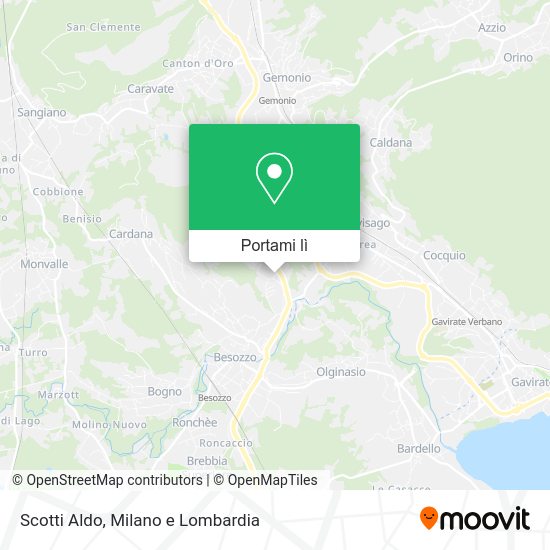Click the Scotti Aldo, Milano e Lombardia title
The image size is (550, 550).
point(140,520)
